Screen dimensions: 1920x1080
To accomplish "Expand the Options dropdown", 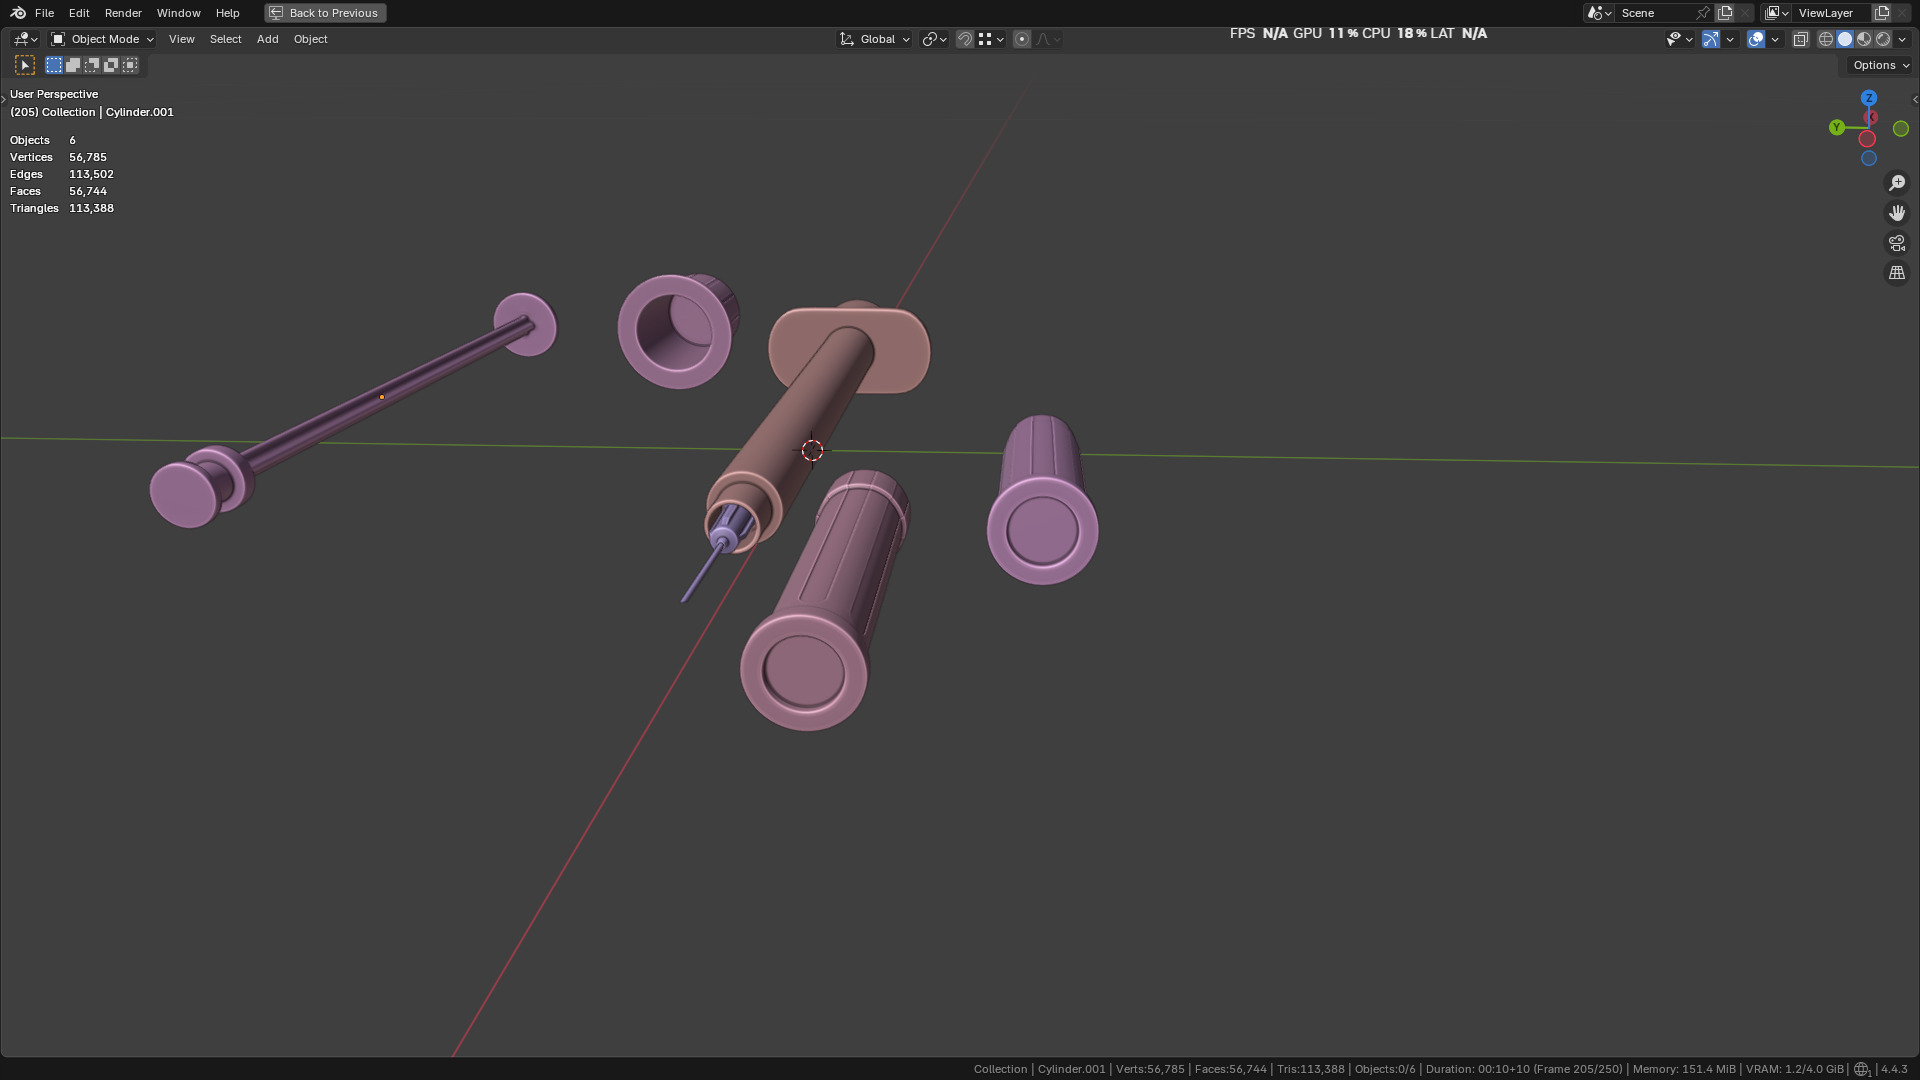I will (1880, 65).
